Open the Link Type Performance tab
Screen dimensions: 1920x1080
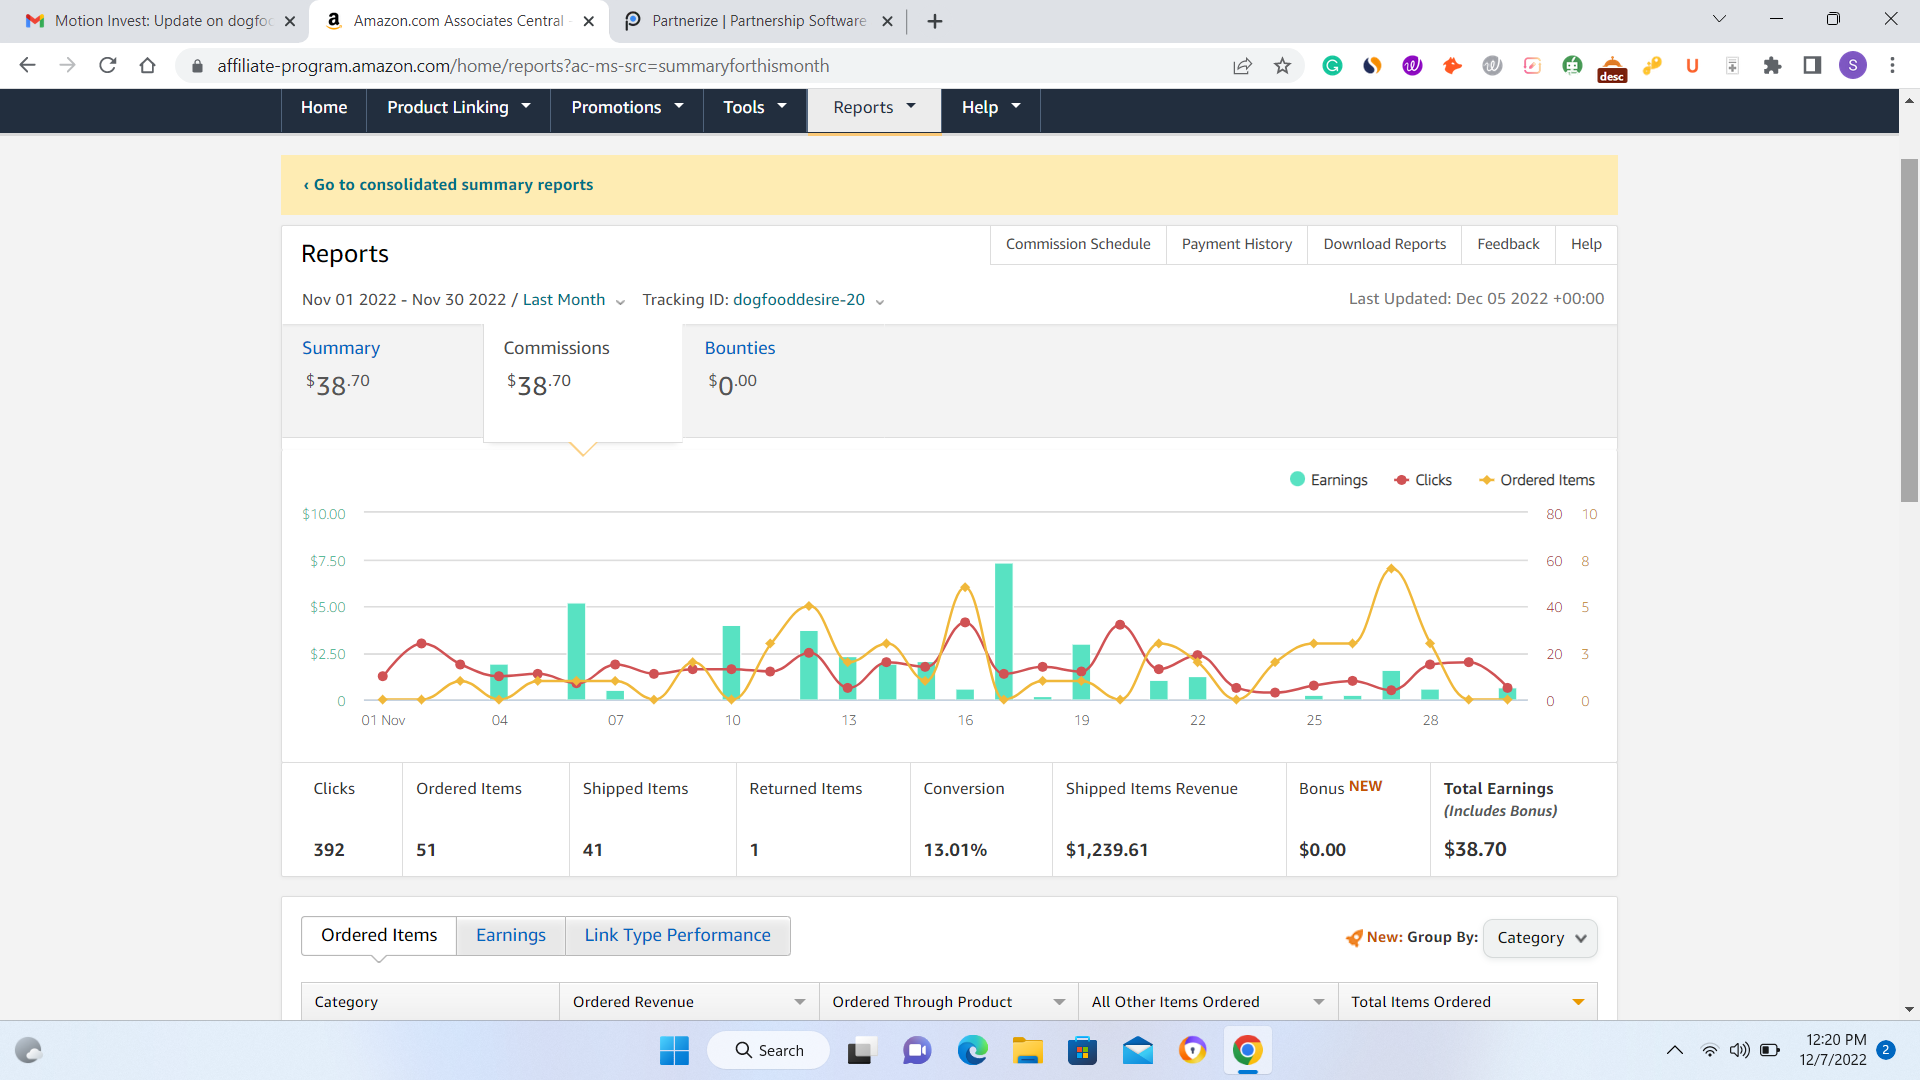point(677,935)
